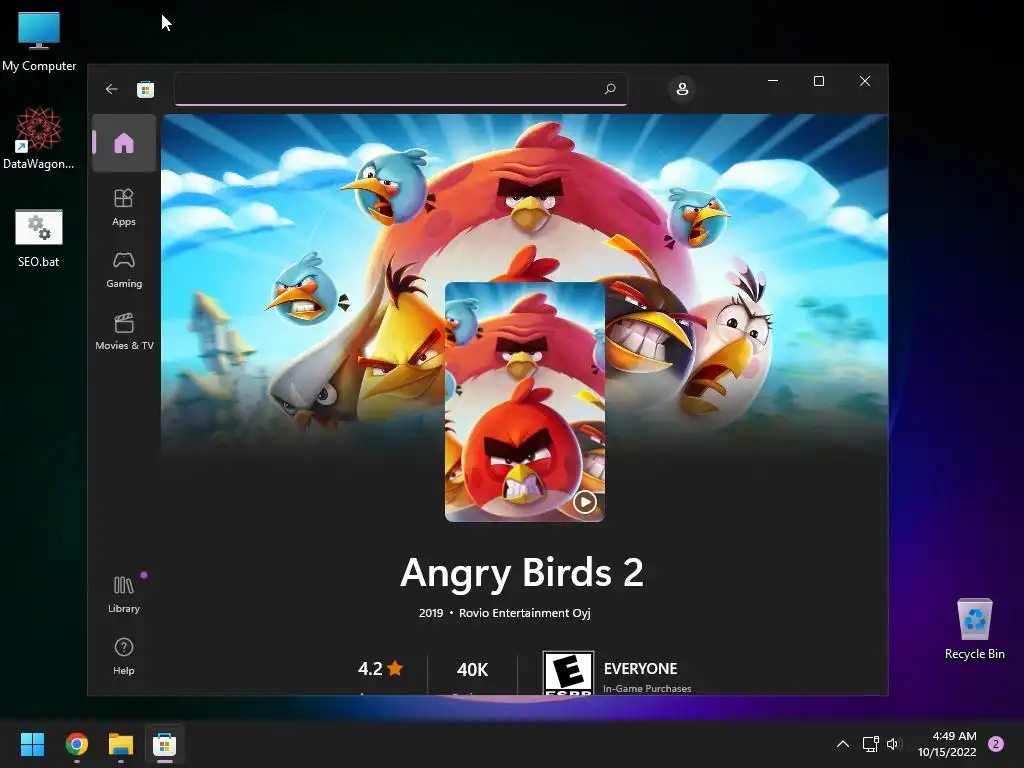Switch to the Apps section

click(124, 207)
